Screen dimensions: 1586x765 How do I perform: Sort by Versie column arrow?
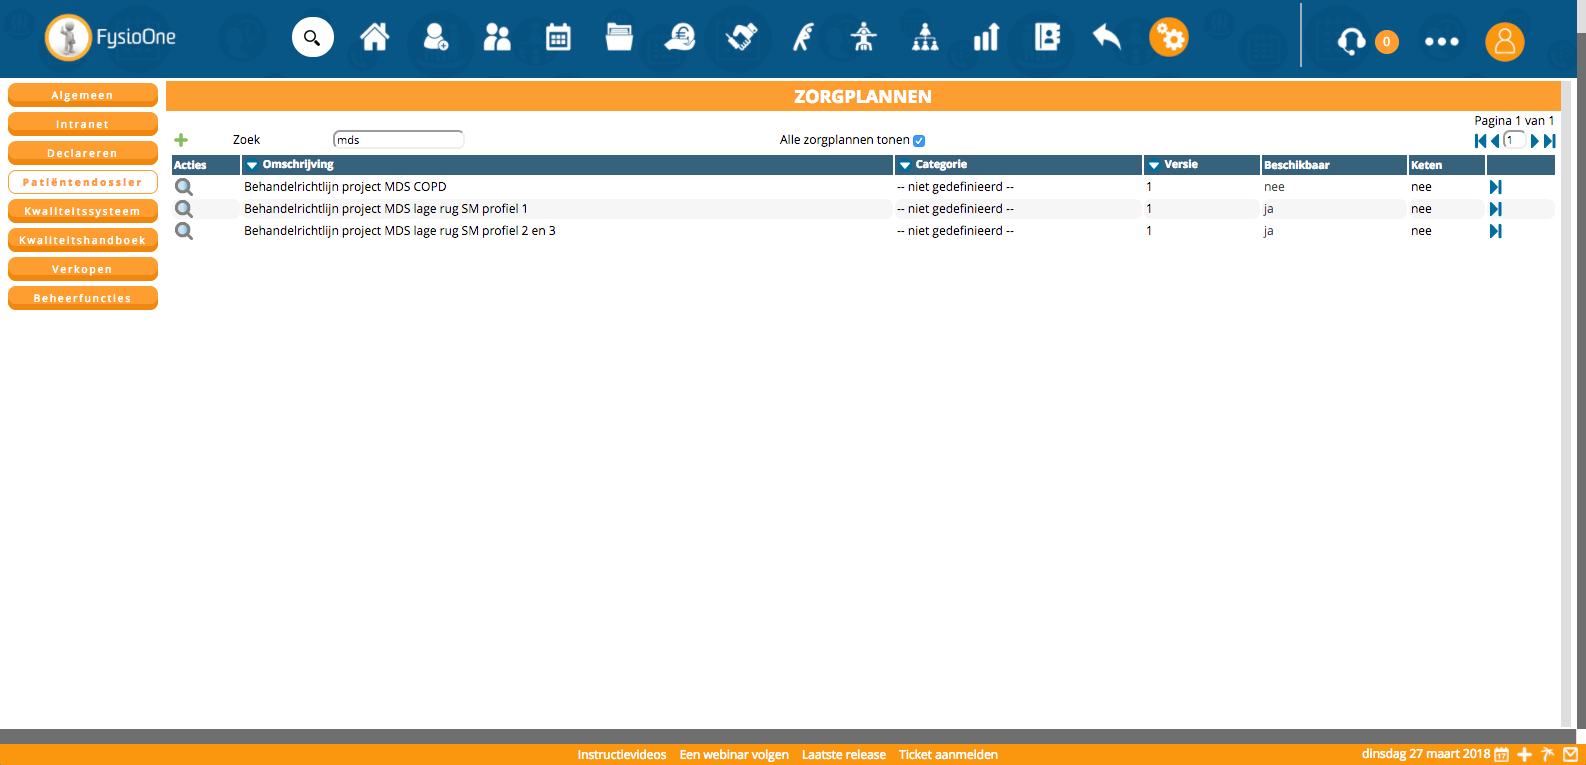(1154, 165)
